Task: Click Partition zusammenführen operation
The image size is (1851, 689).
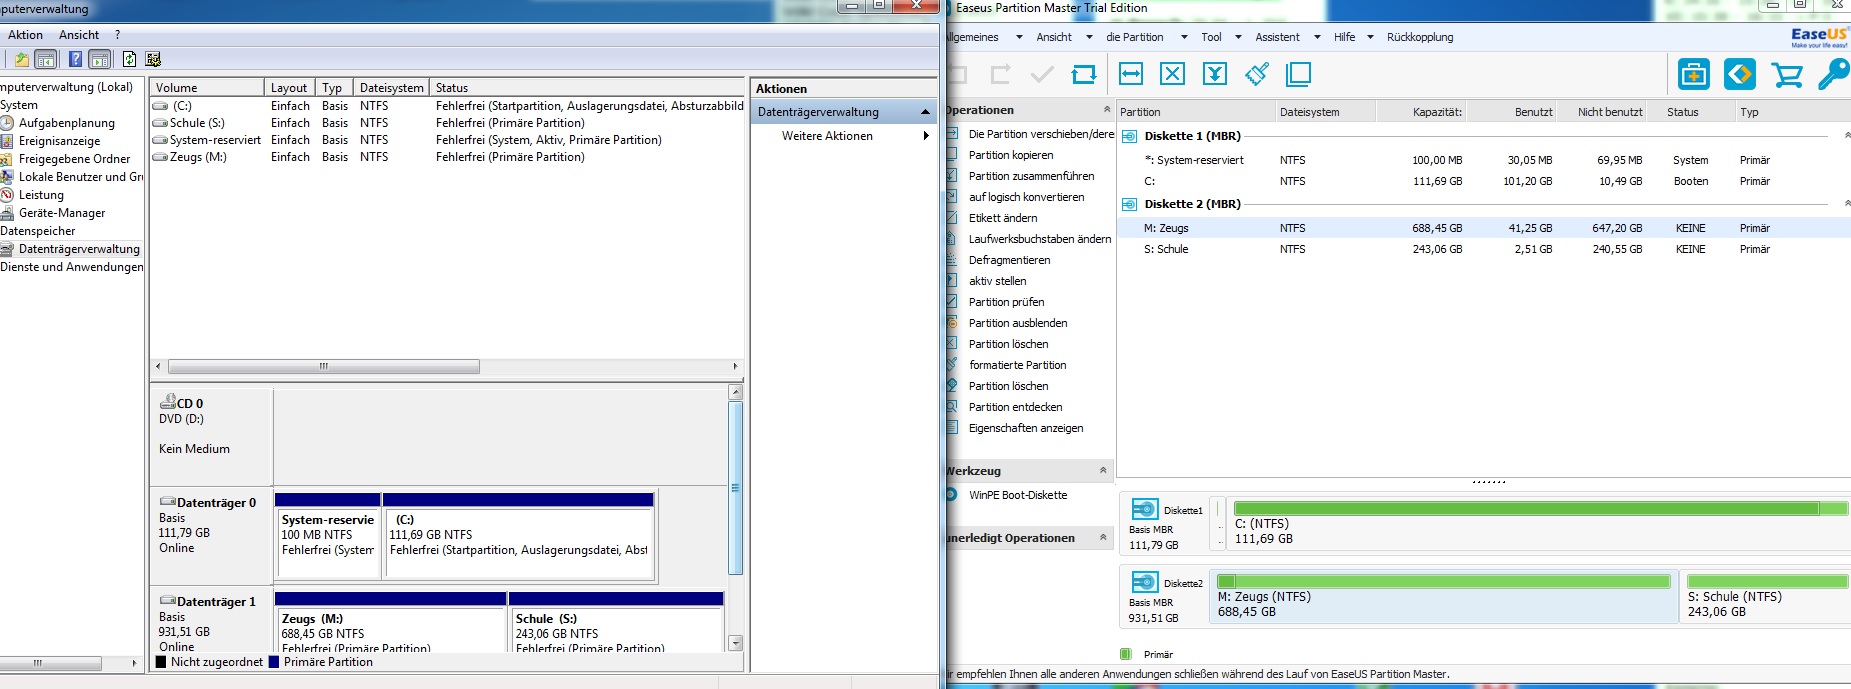Action: [1031, 176]
